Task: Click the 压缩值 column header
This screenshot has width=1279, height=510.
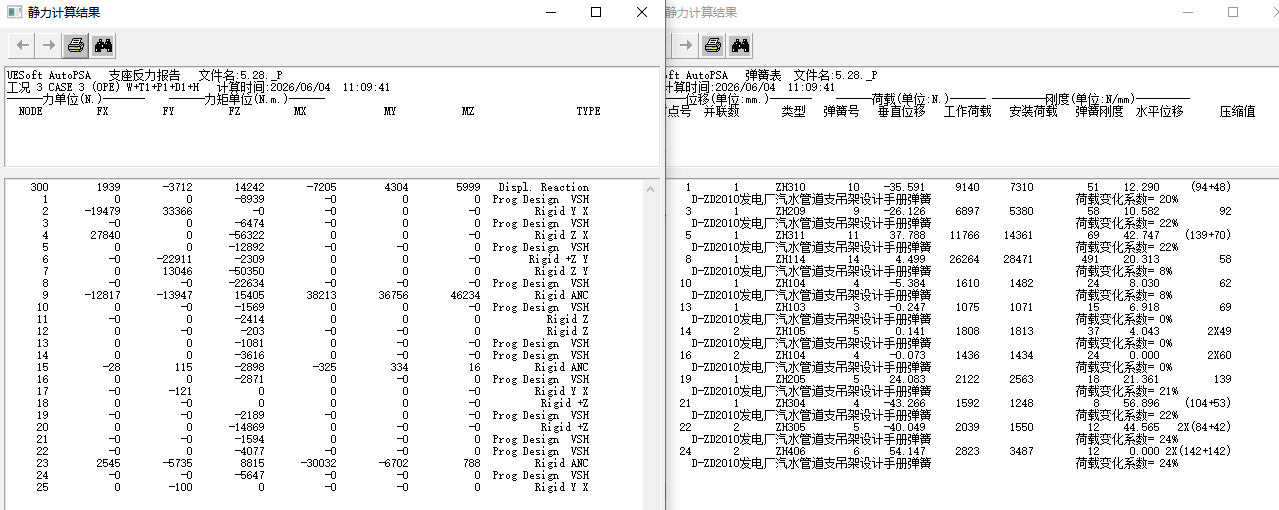Action: 1237,112
